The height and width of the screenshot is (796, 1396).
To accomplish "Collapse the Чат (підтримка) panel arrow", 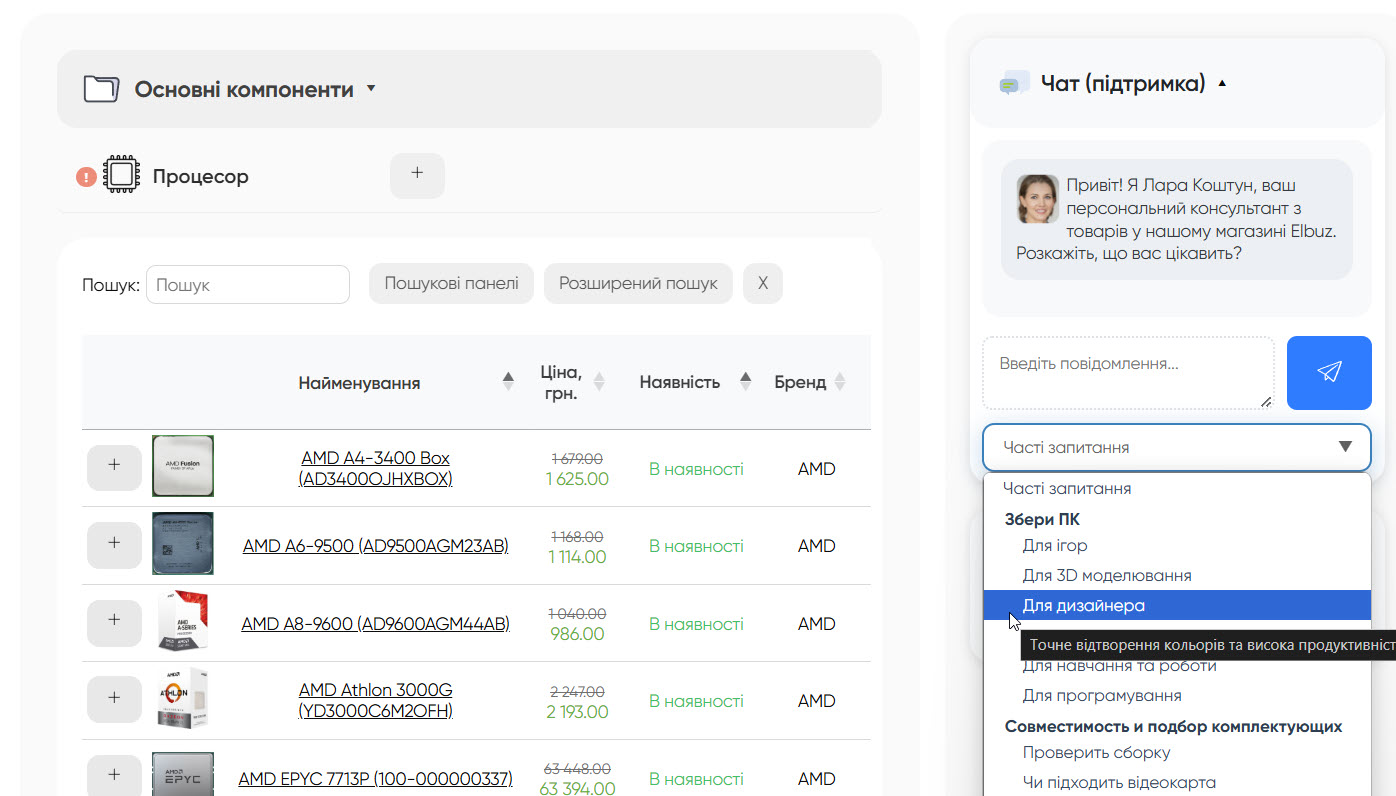I will click(1221, 84).
